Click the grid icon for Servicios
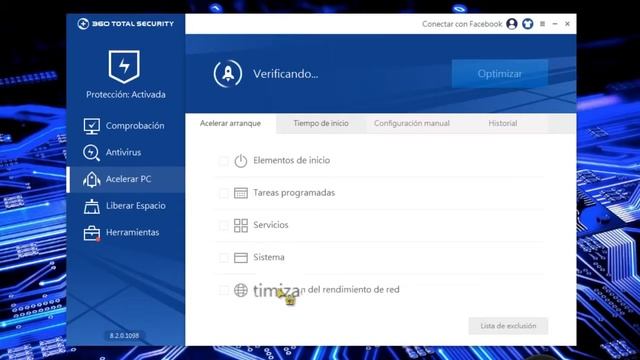Viewport: 640px width, 360px height. coord(240,225)
